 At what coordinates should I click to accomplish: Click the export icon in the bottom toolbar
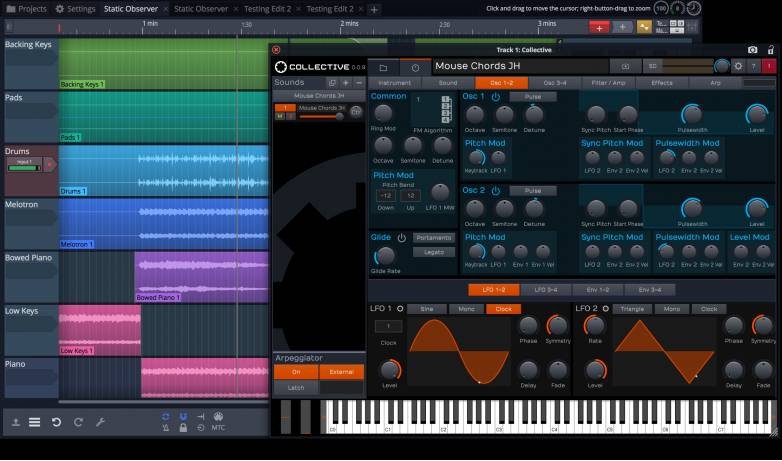[x=15, y=422]
